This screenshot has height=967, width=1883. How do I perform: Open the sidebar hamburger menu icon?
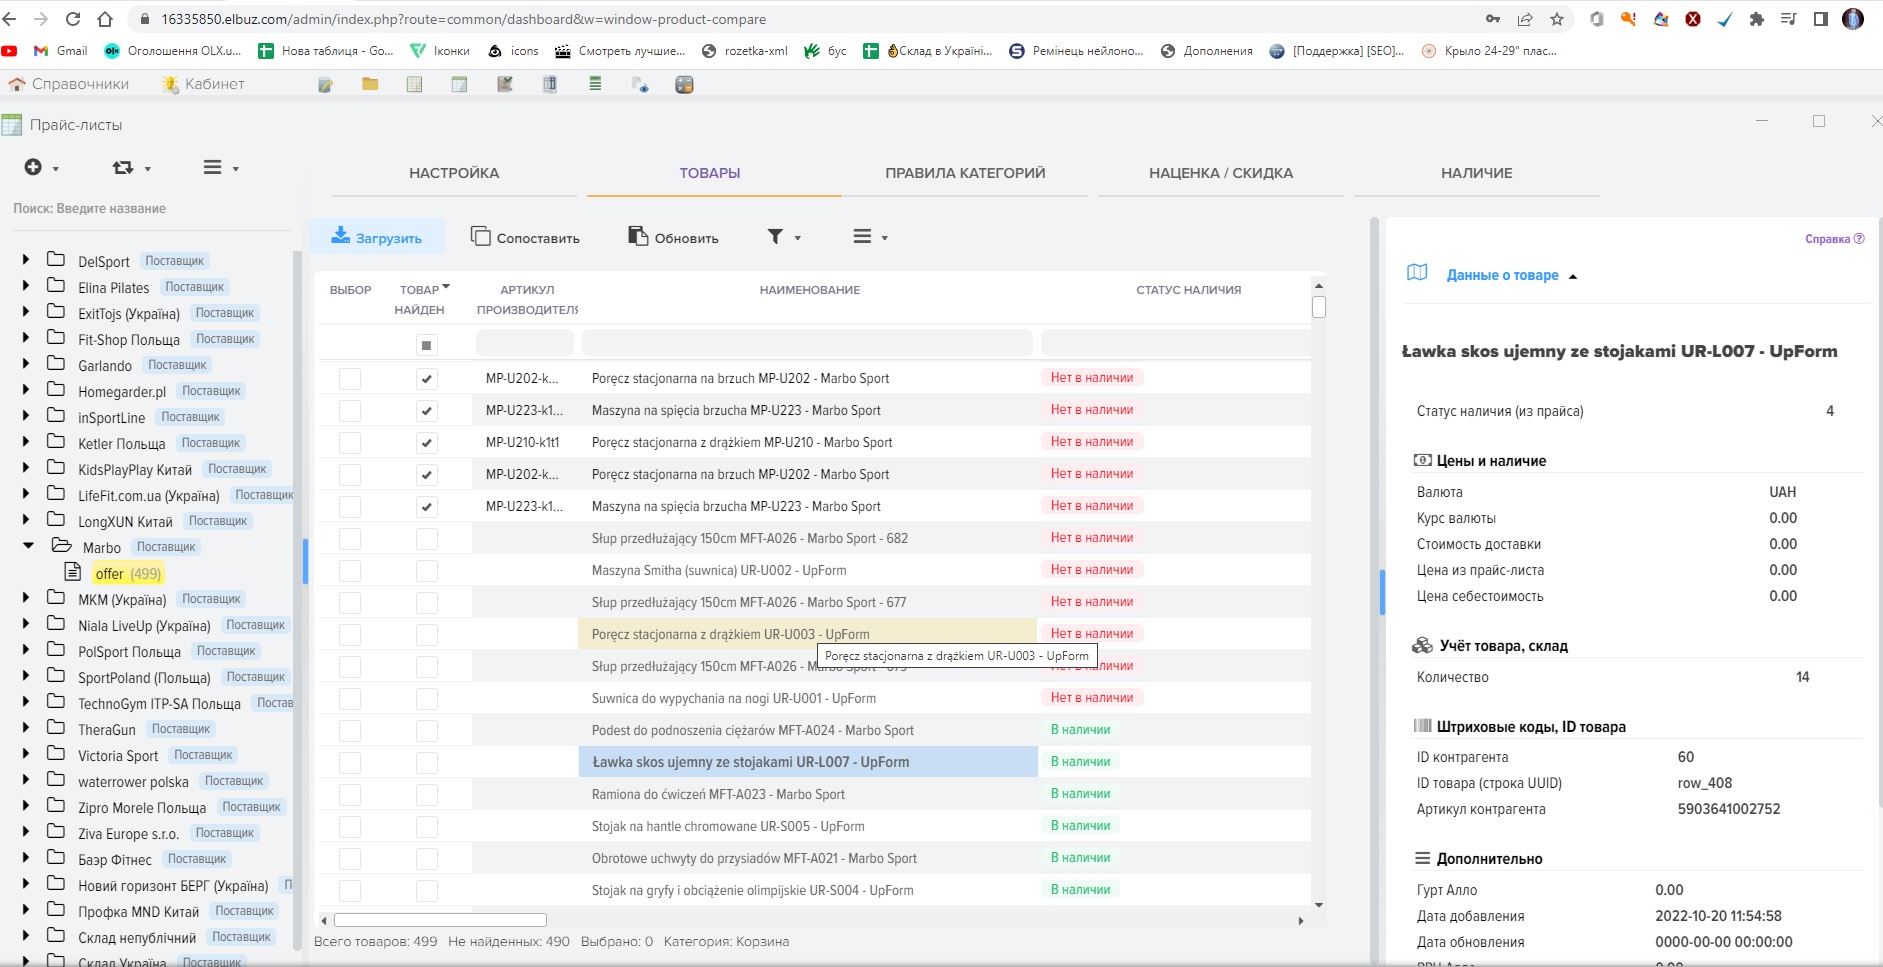212,167
